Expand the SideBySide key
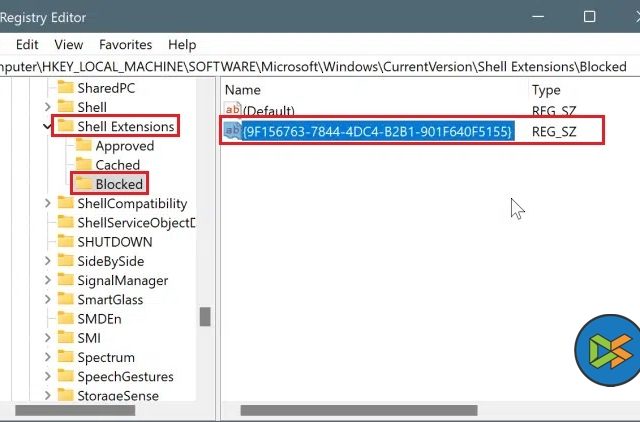This screenshot has height=422, width=640. [x=48, y=260]
